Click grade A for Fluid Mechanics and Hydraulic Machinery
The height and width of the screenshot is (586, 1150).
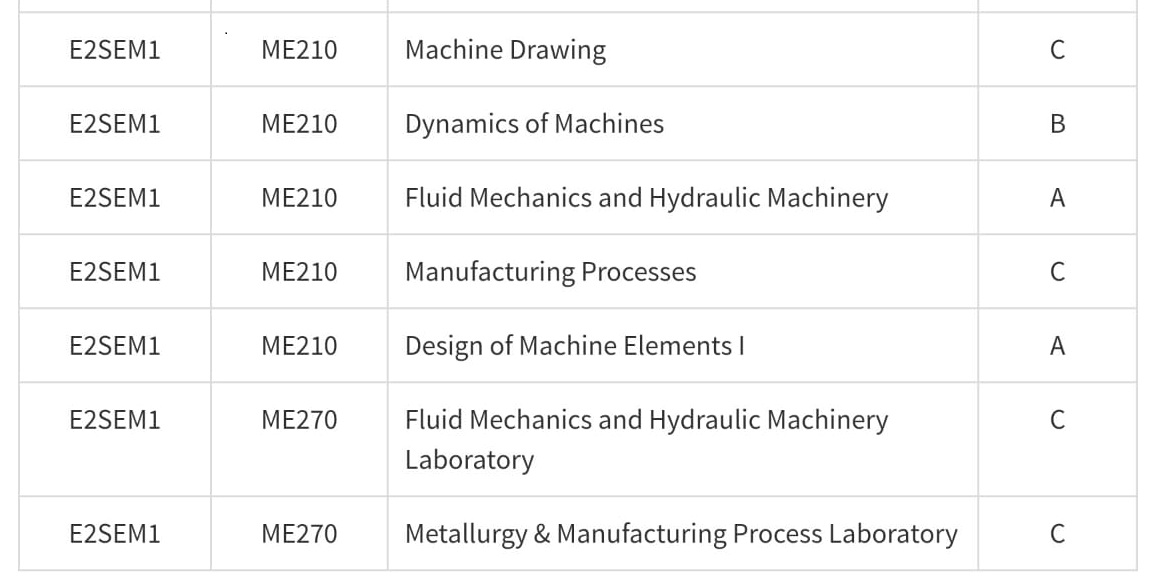pyautogui.click(x=1057, y=198)
